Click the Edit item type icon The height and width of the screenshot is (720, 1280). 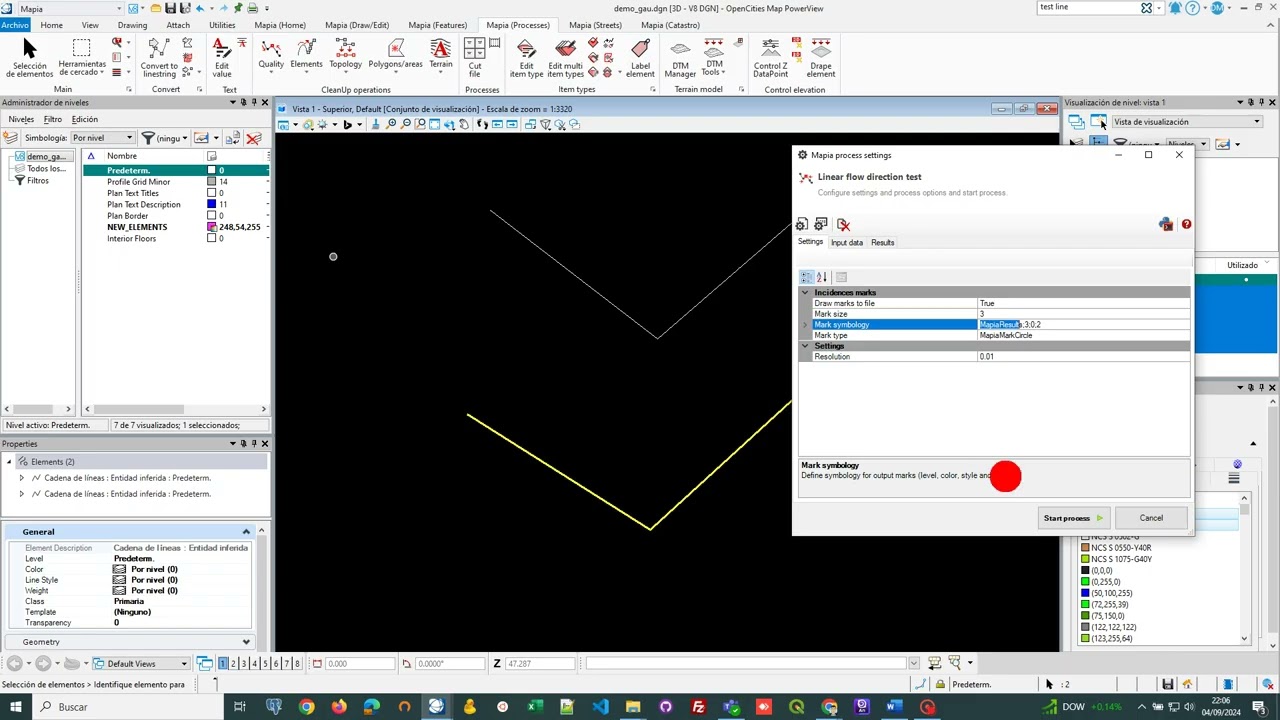pyautogui.click(x=526, y=57)
